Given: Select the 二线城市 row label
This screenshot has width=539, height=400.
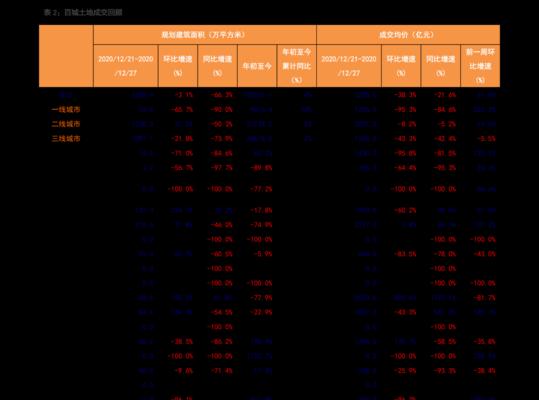Looking at the screenshot, I should (x=66, y=124).
